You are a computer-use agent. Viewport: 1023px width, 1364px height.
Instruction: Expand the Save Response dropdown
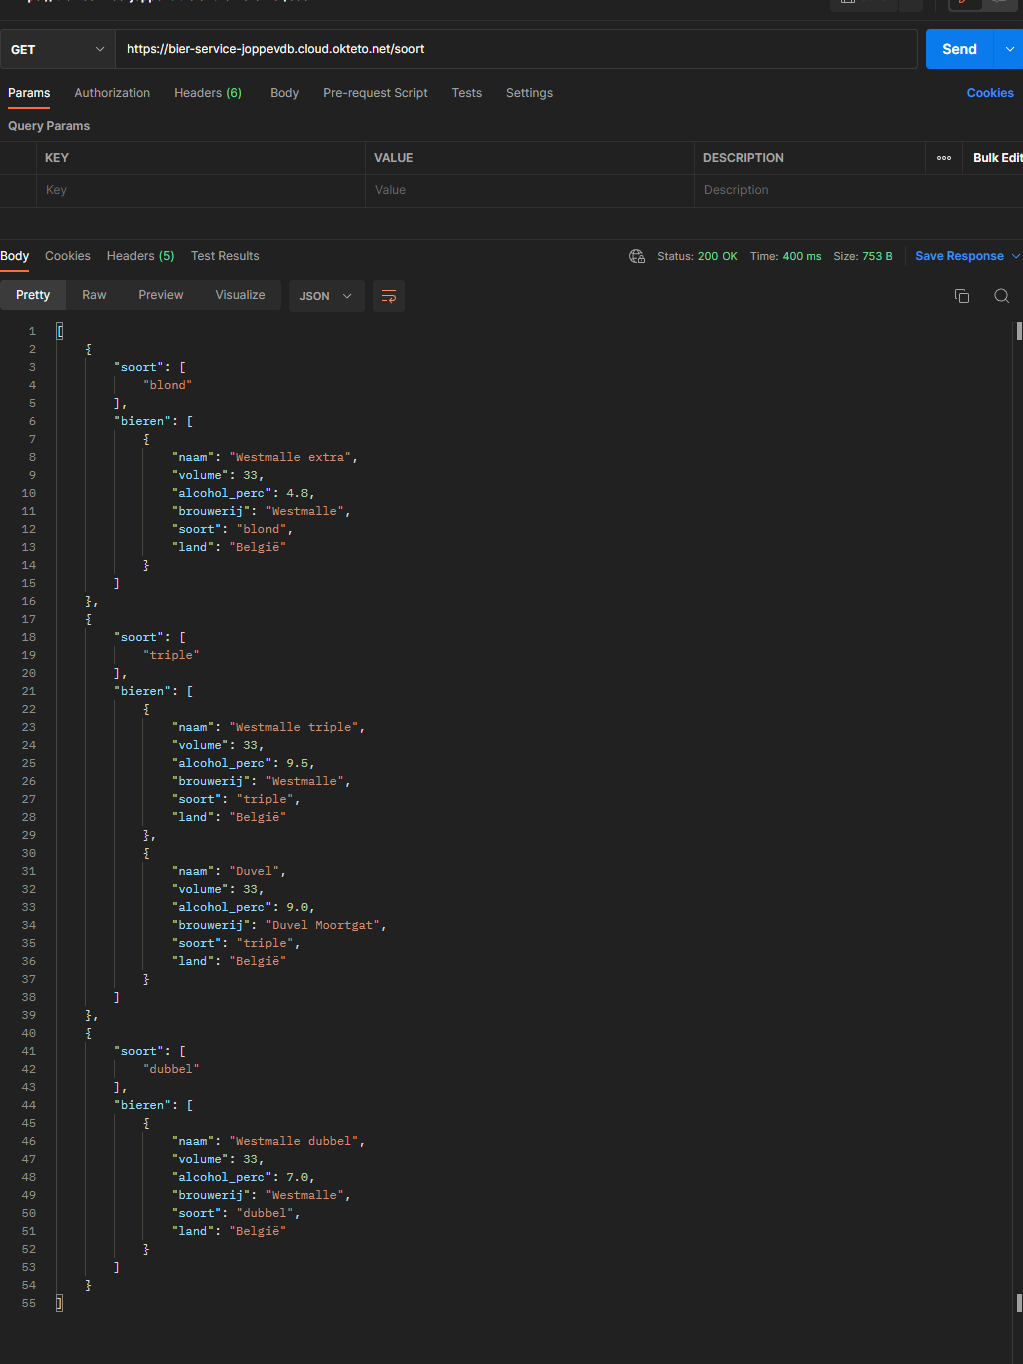(1015, 255)
